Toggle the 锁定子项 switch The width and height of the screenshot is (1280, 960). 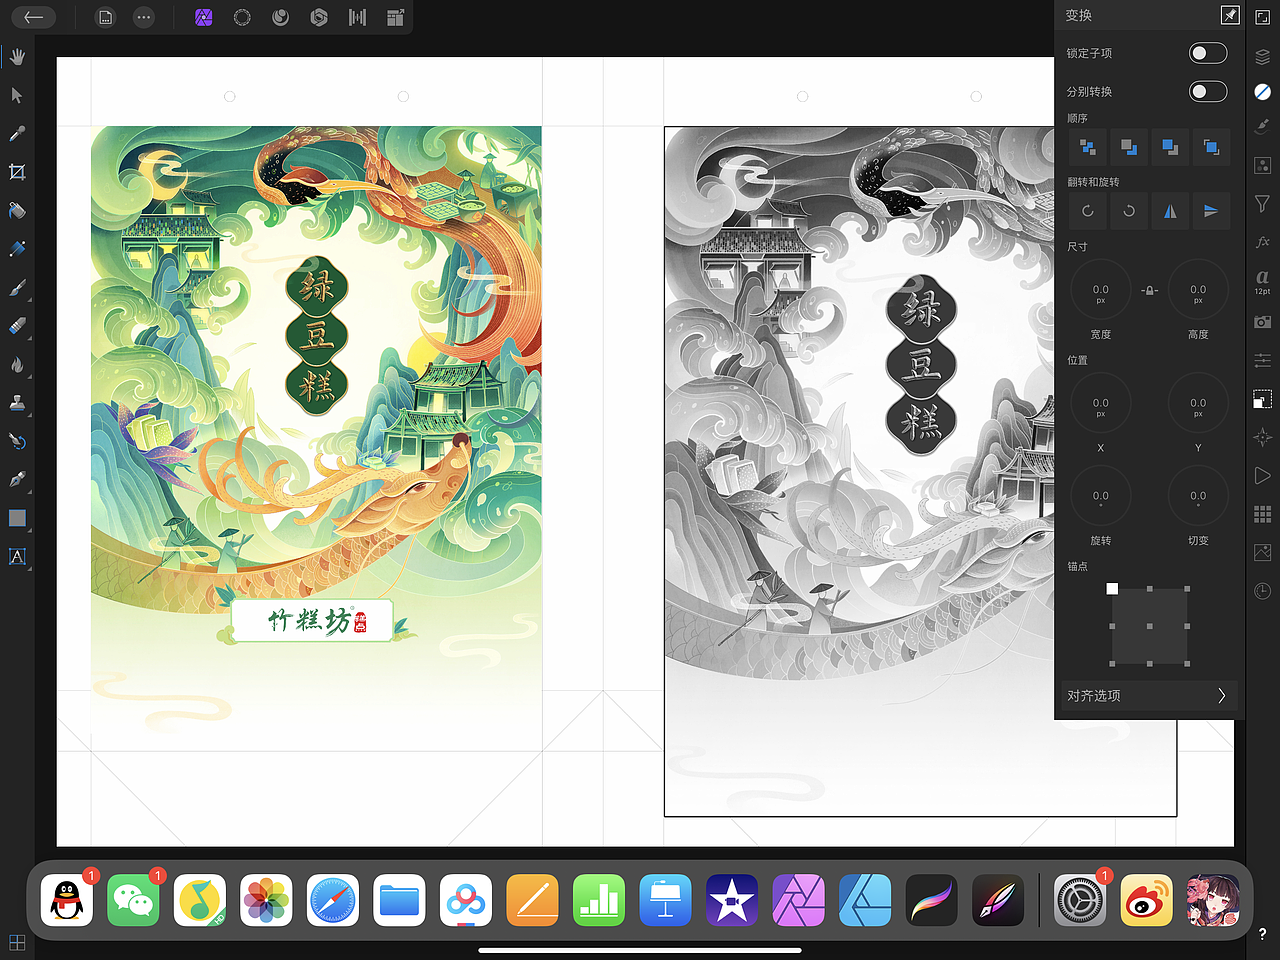click(x=1208, y=53)
